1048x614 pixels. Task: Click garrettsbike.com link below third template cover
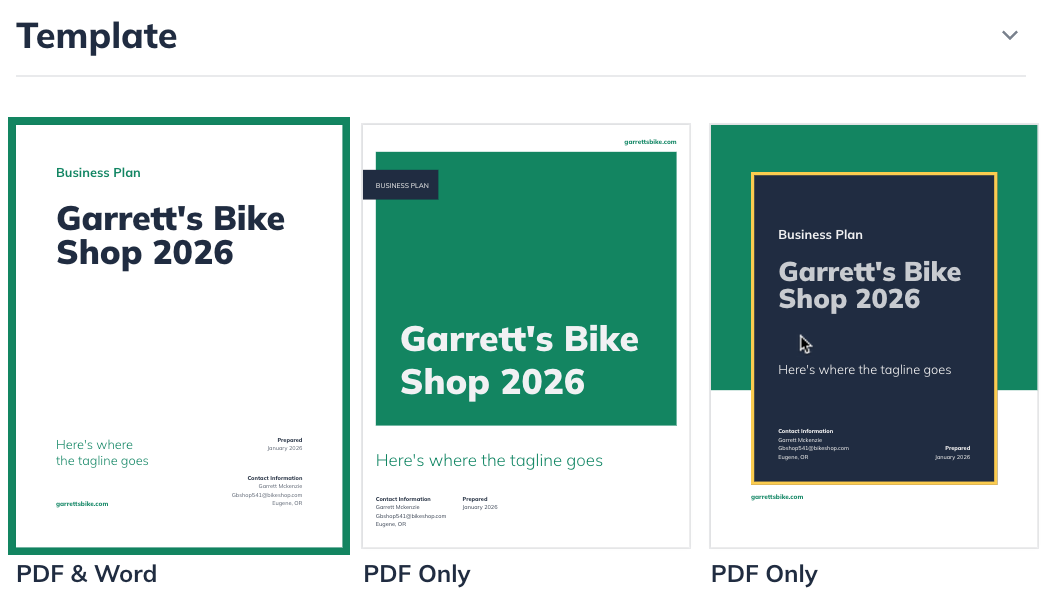coord(776,495)
